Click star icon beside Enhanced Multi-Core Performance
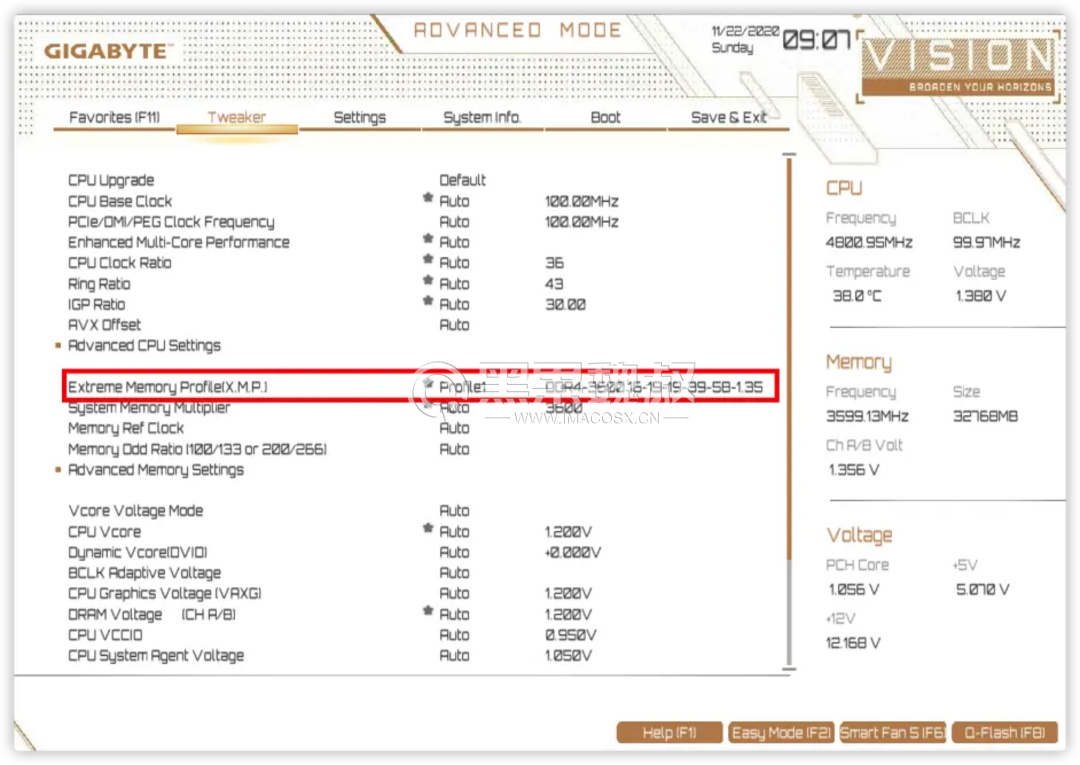1080x765 pixels. tap(428, 239)
